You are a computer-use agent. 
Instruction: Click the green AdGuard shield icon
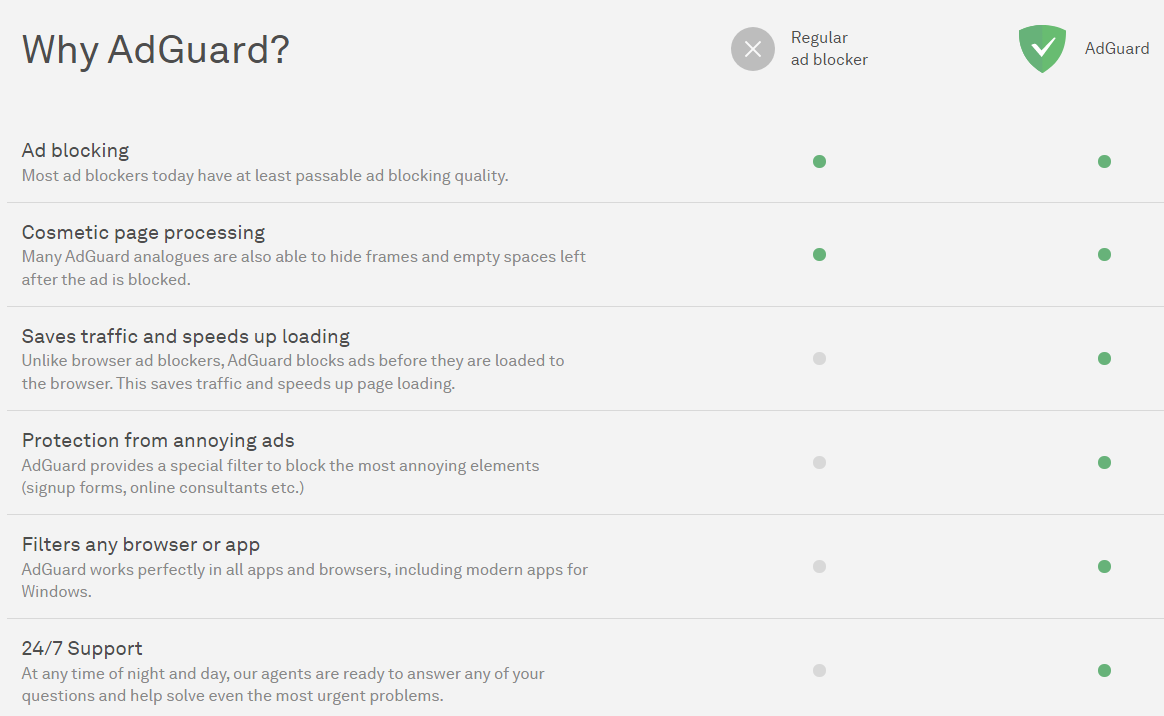coord(1042,49)
